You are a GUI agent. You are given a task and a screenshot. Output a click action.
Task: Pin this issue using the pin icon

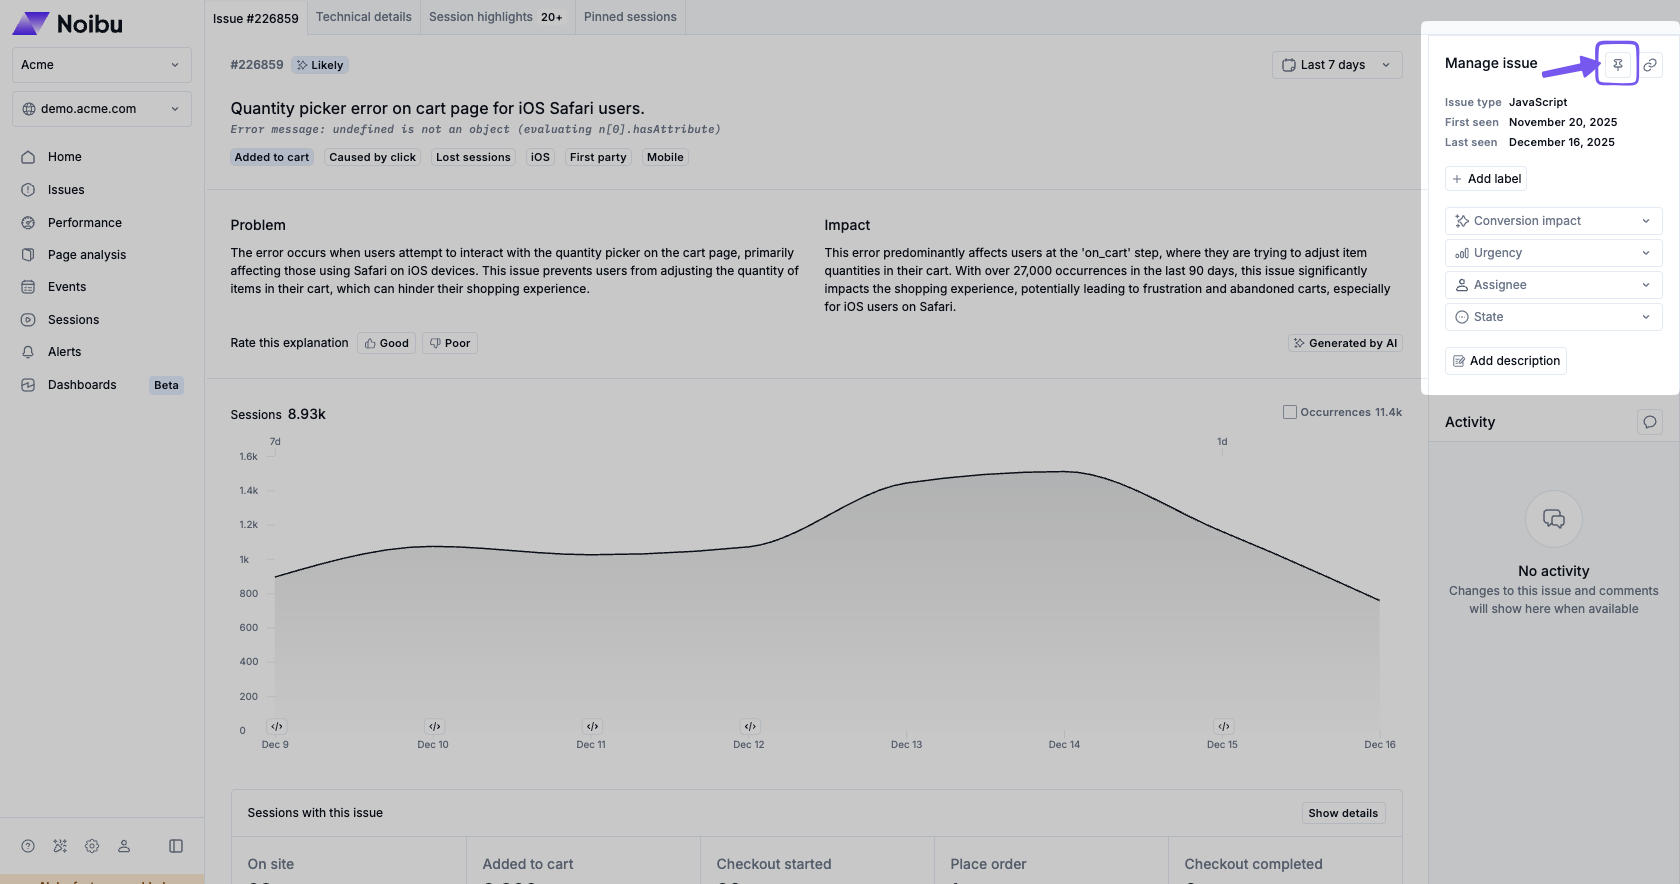point(1617,65)
